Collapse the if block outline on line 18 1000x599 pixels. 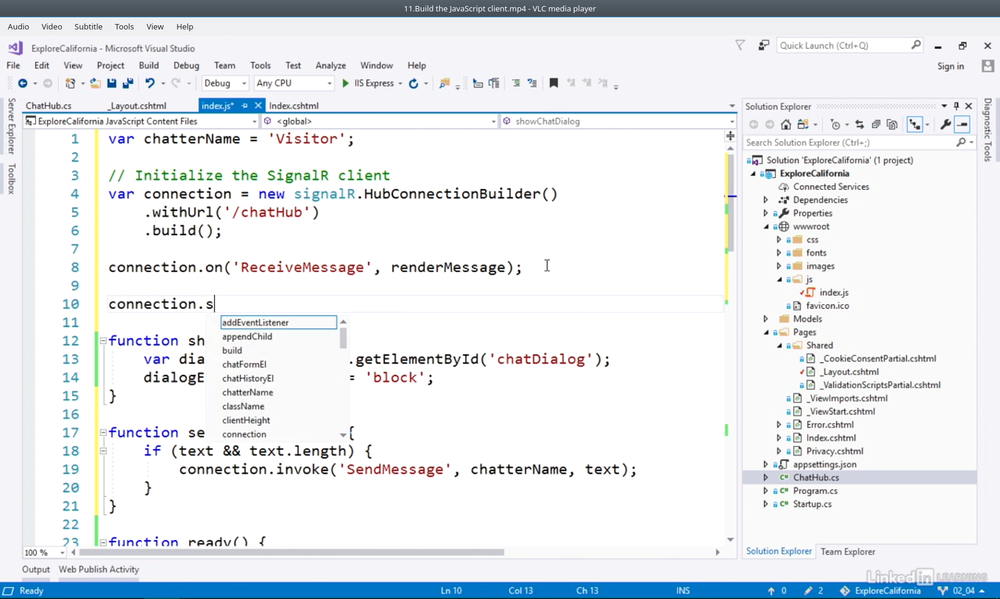tap(103, 451)
